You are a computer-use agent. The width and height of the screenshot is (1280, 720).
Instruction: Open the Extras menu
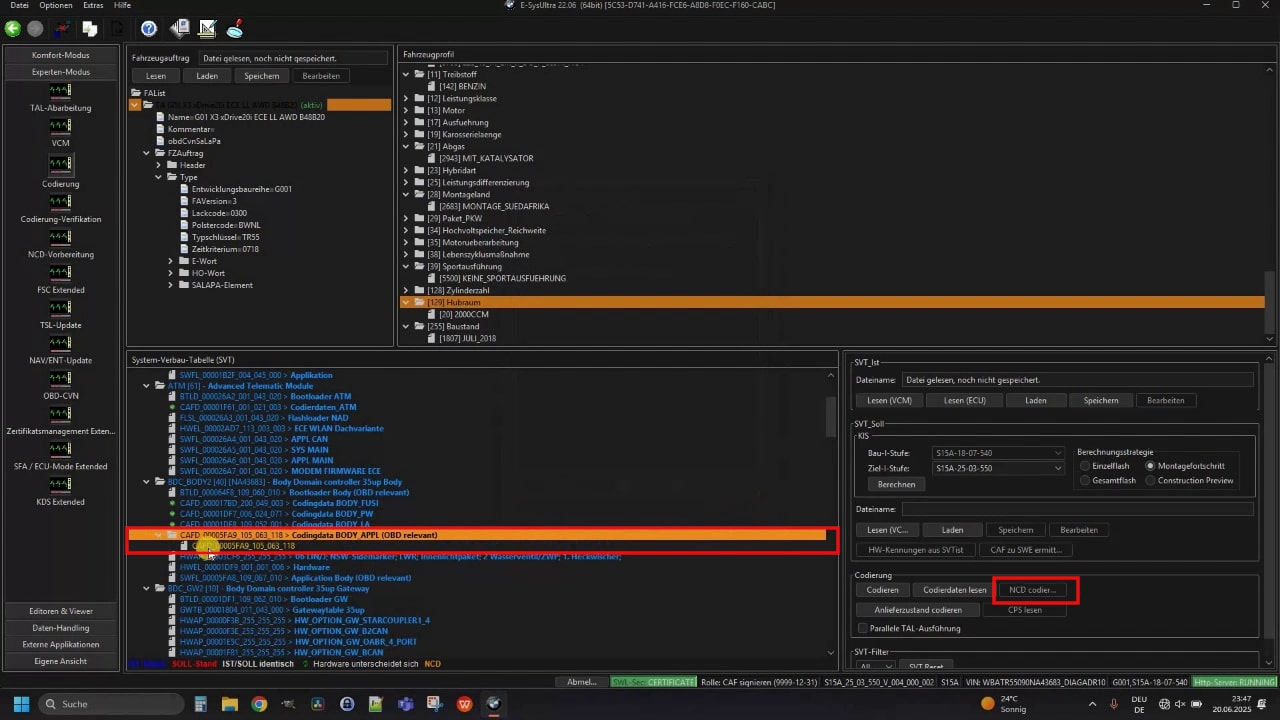tap(93, 6)
